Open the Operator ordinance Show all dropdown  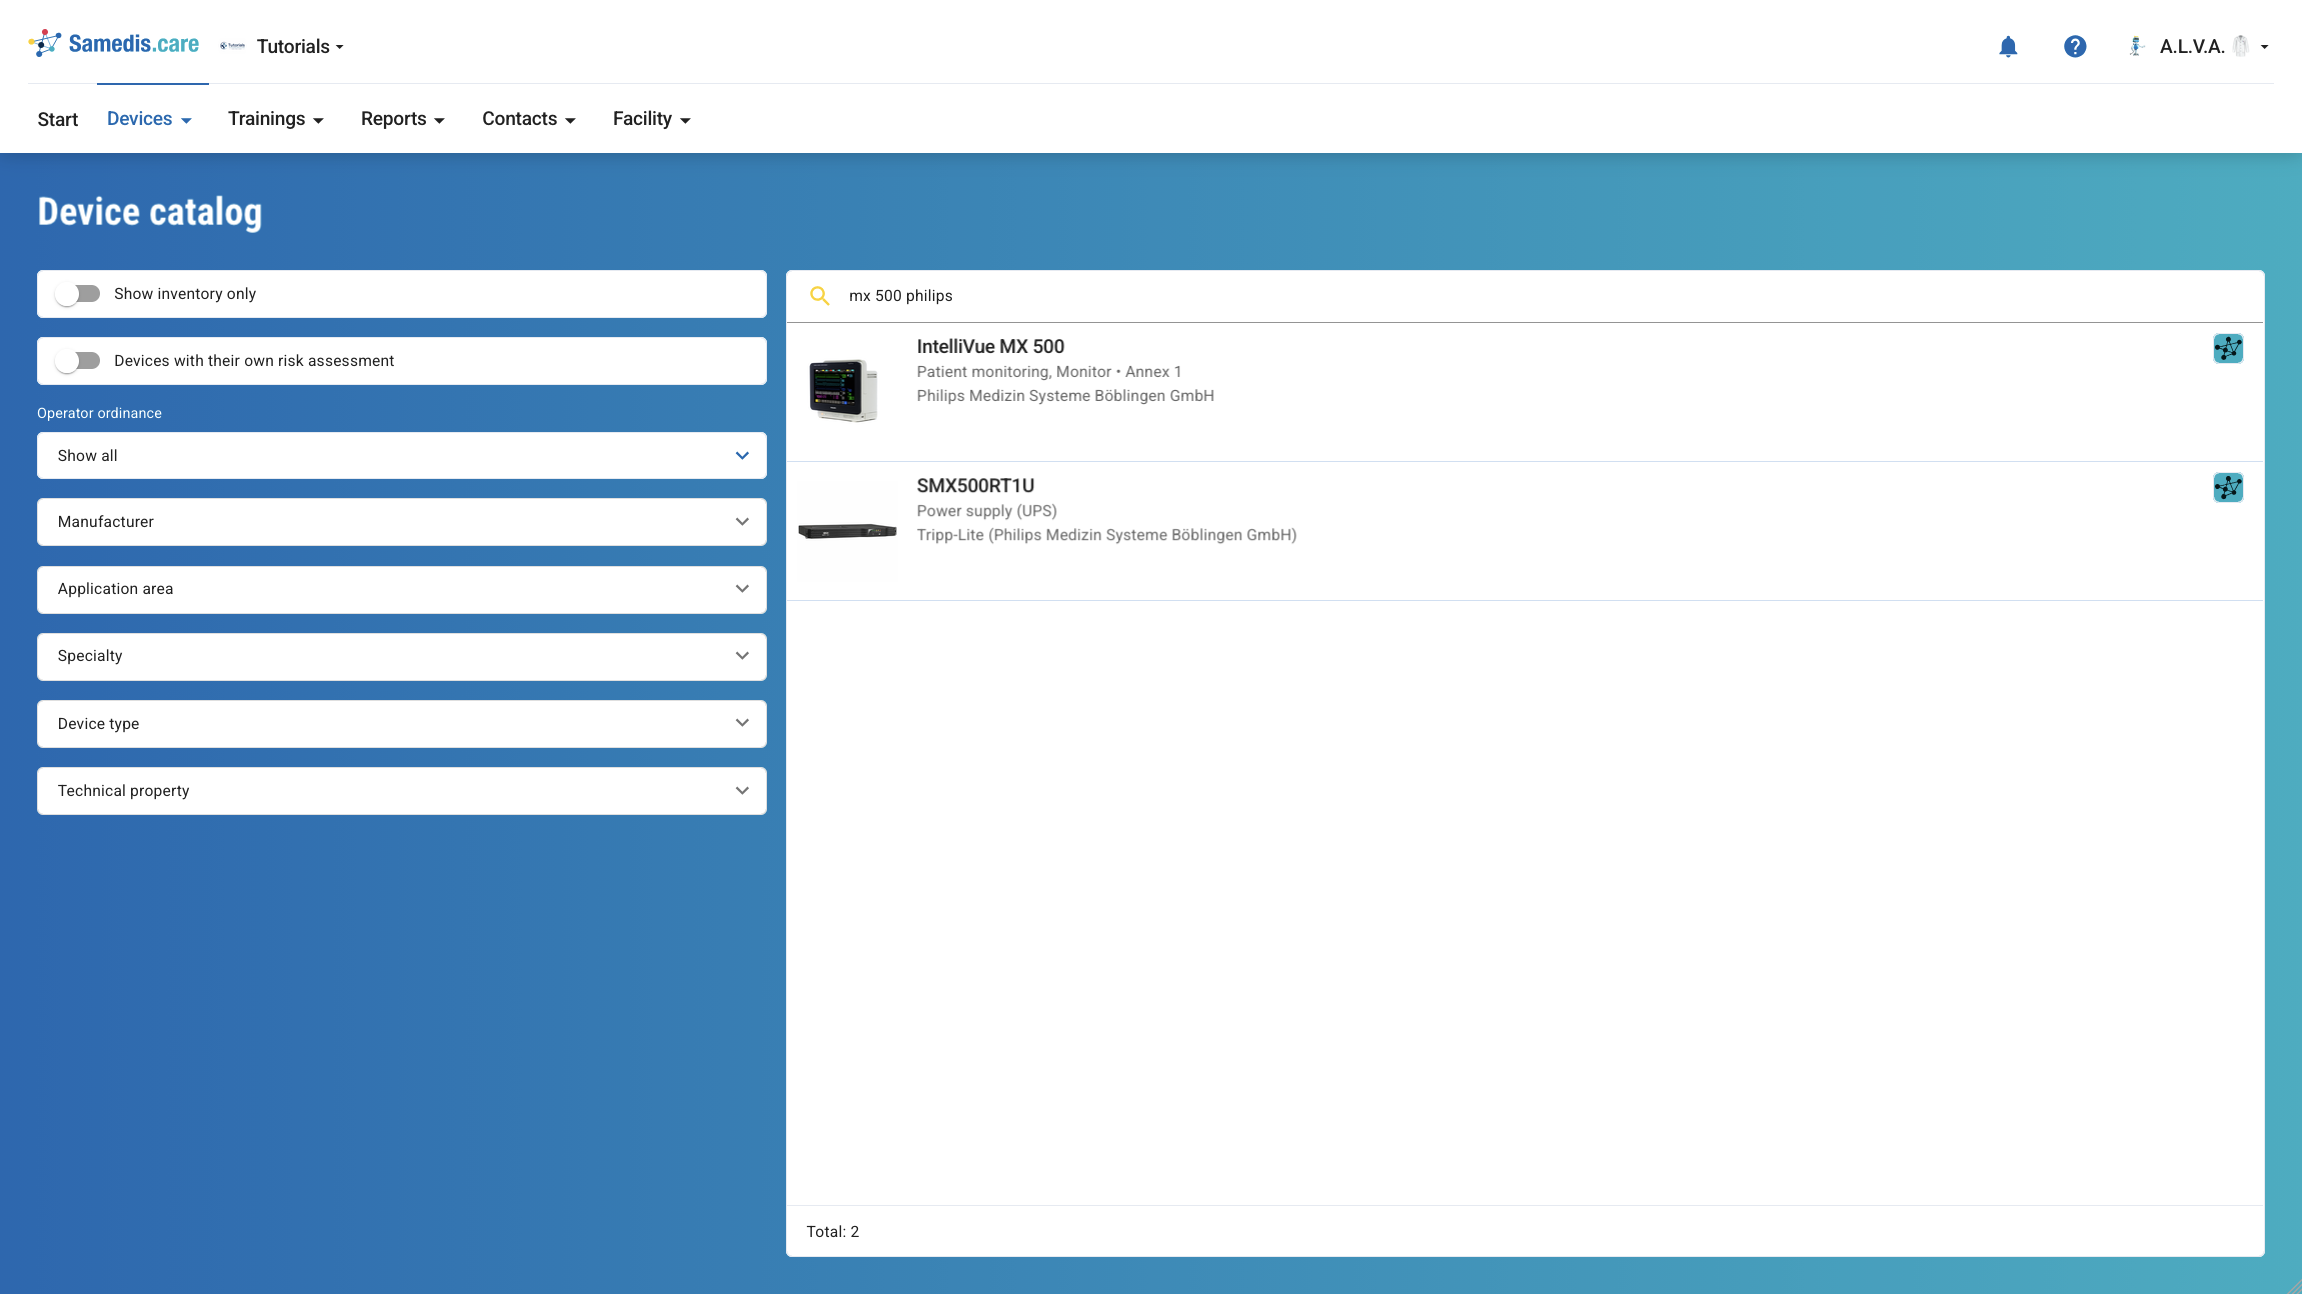[402, 455]
